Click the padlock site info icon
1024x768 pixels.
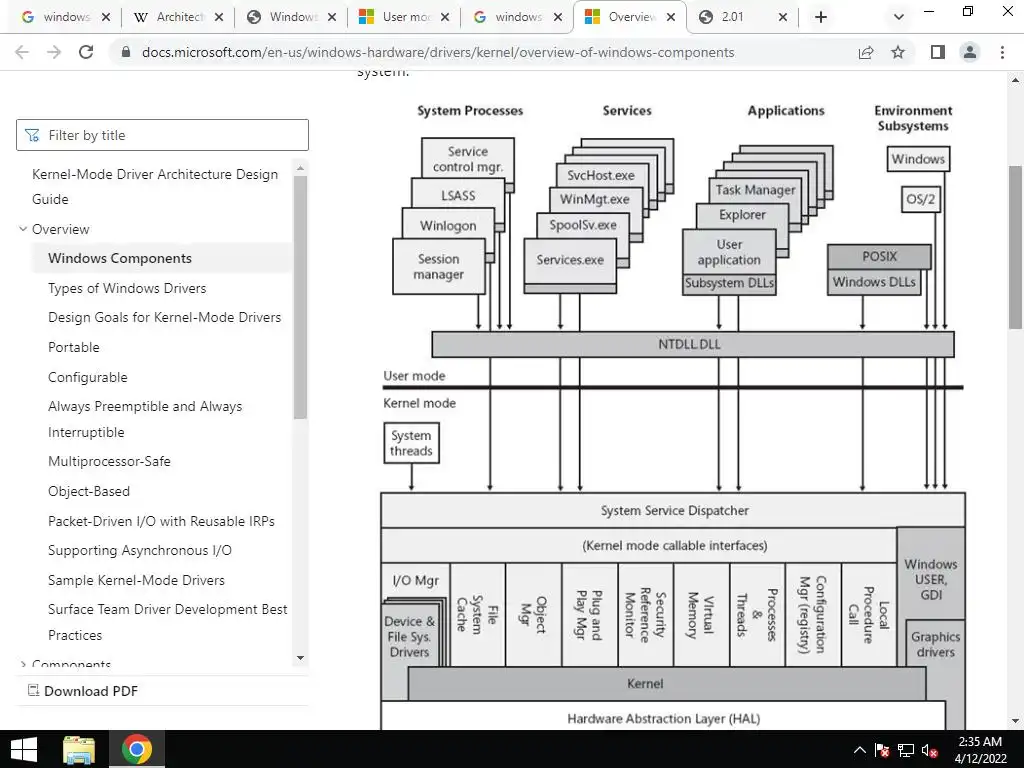click(126, 52)
